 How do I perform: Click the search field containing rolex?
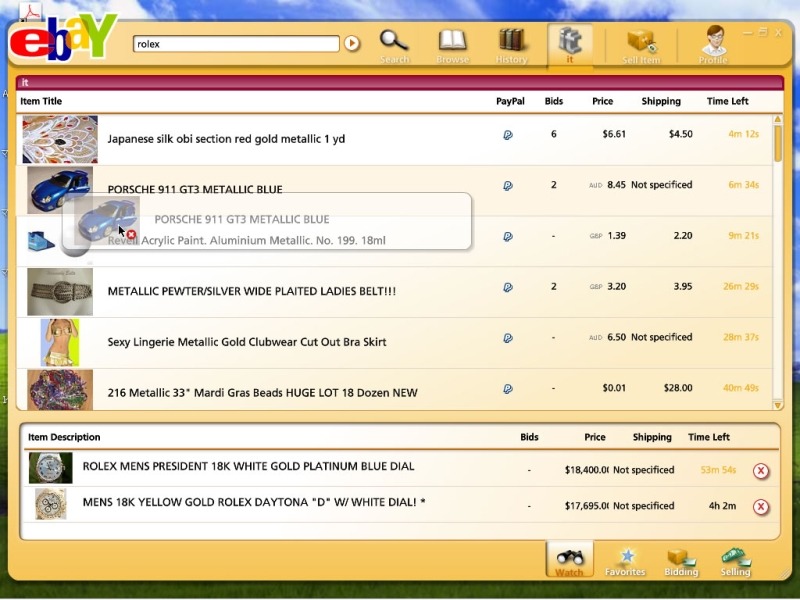pos(236,44)
